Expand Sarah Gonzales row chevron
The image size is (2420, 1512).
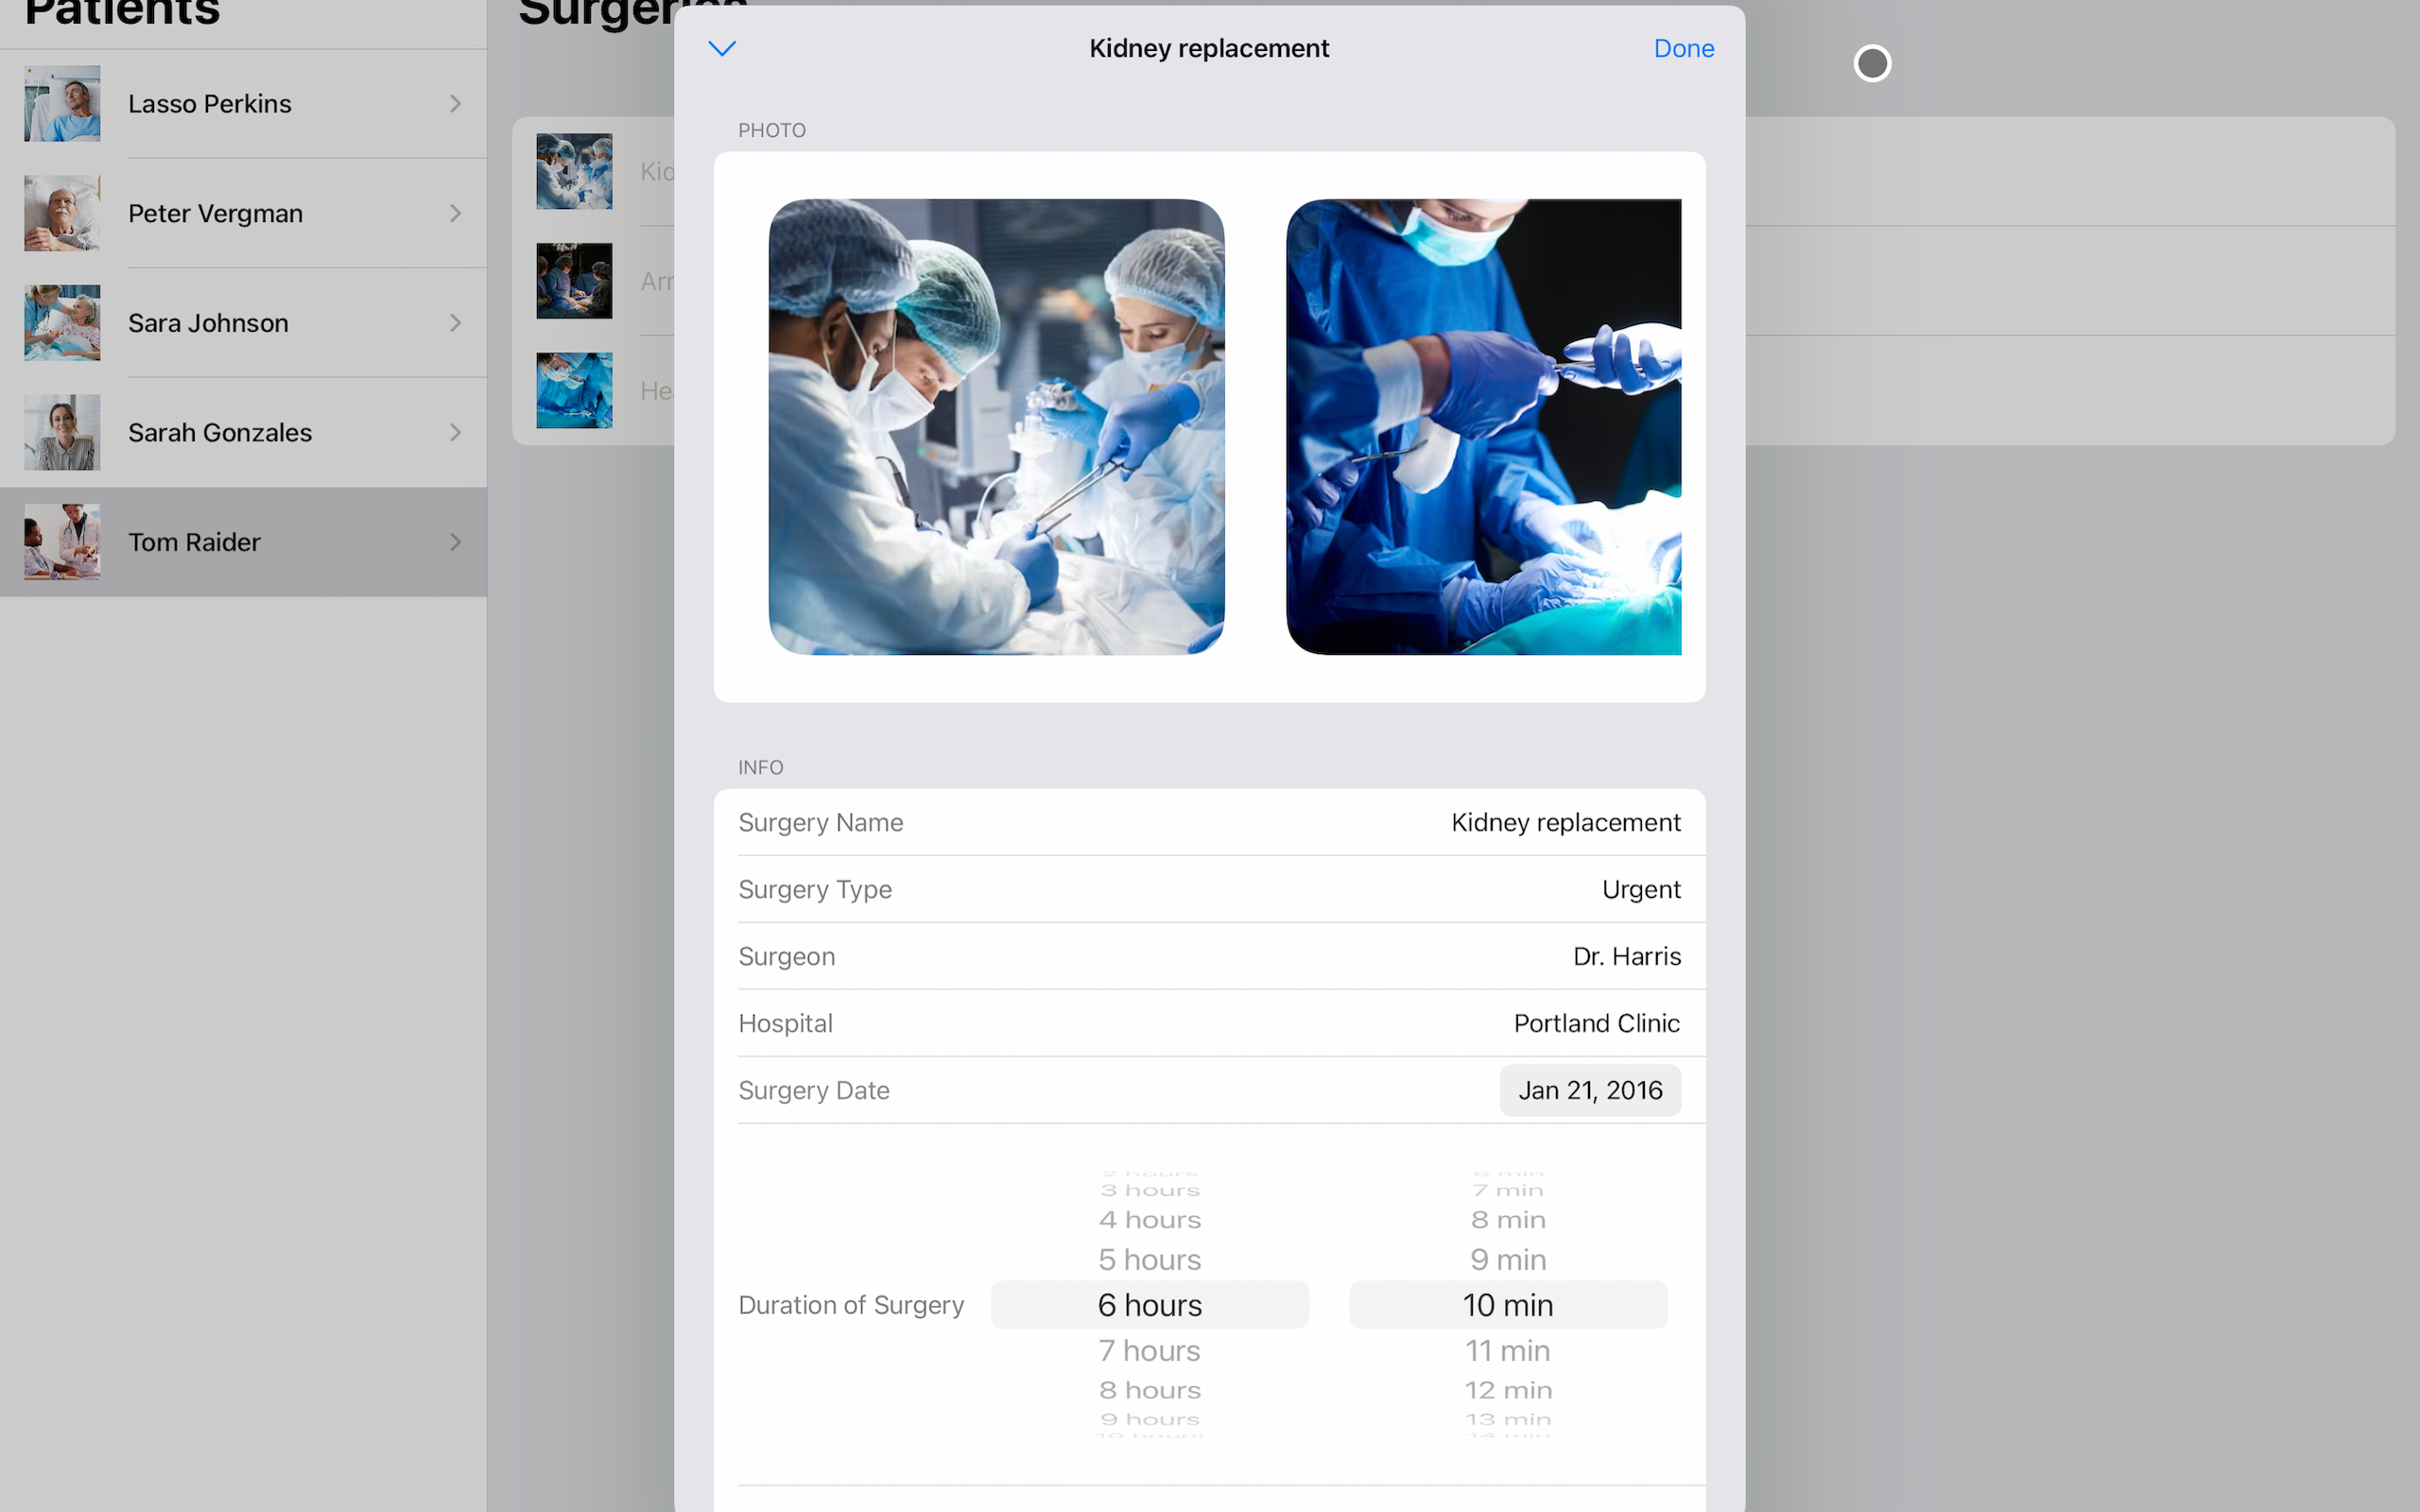pos(456,432)
